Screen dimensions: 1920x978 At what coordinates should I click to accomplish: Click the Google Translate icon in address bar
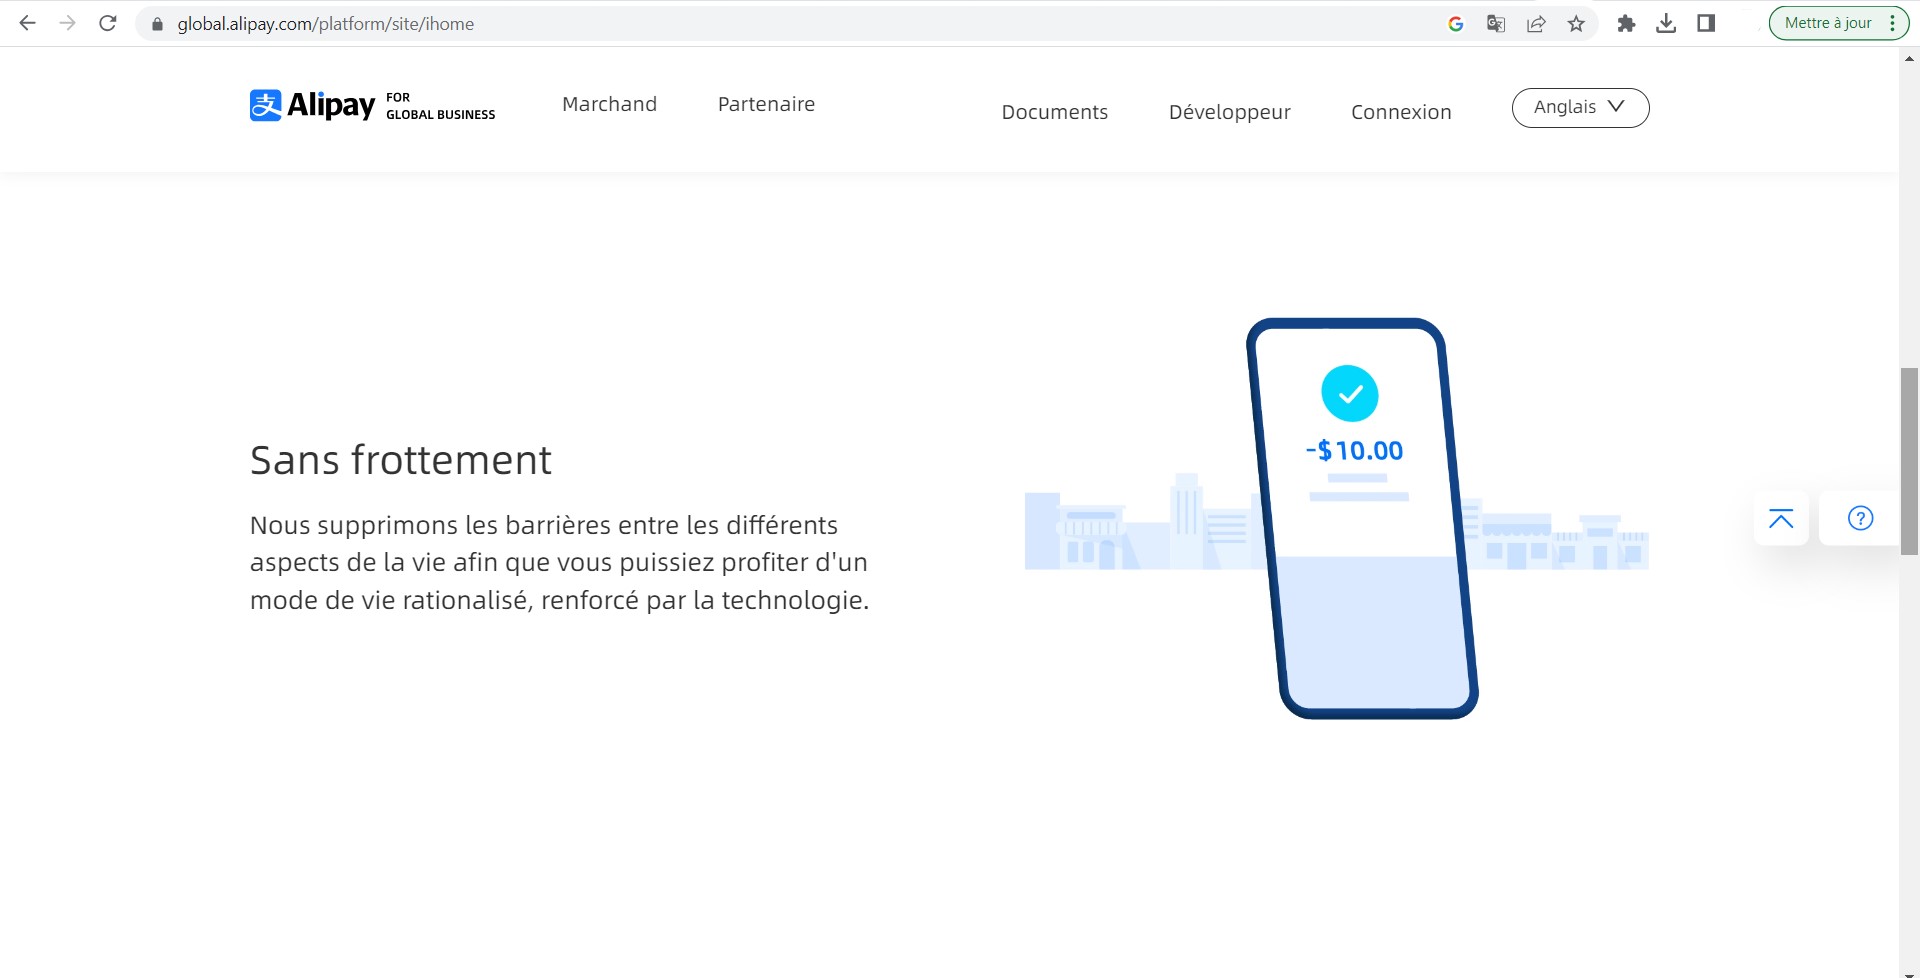[1496, 24]
